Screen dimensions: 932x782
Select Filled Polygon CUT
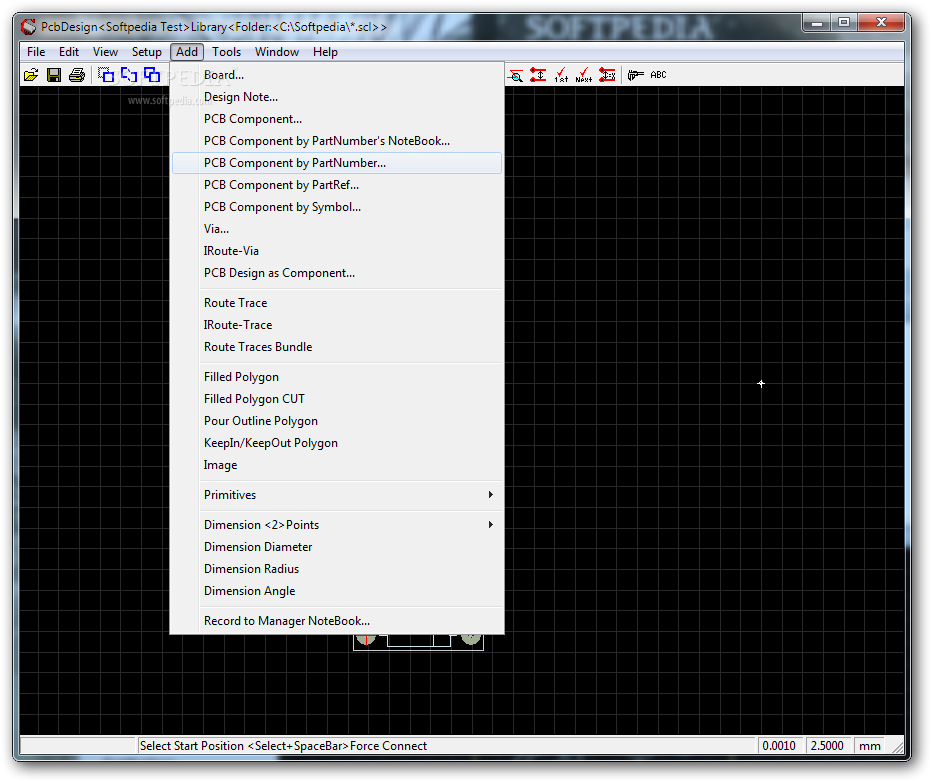click(x=337, y=399)
